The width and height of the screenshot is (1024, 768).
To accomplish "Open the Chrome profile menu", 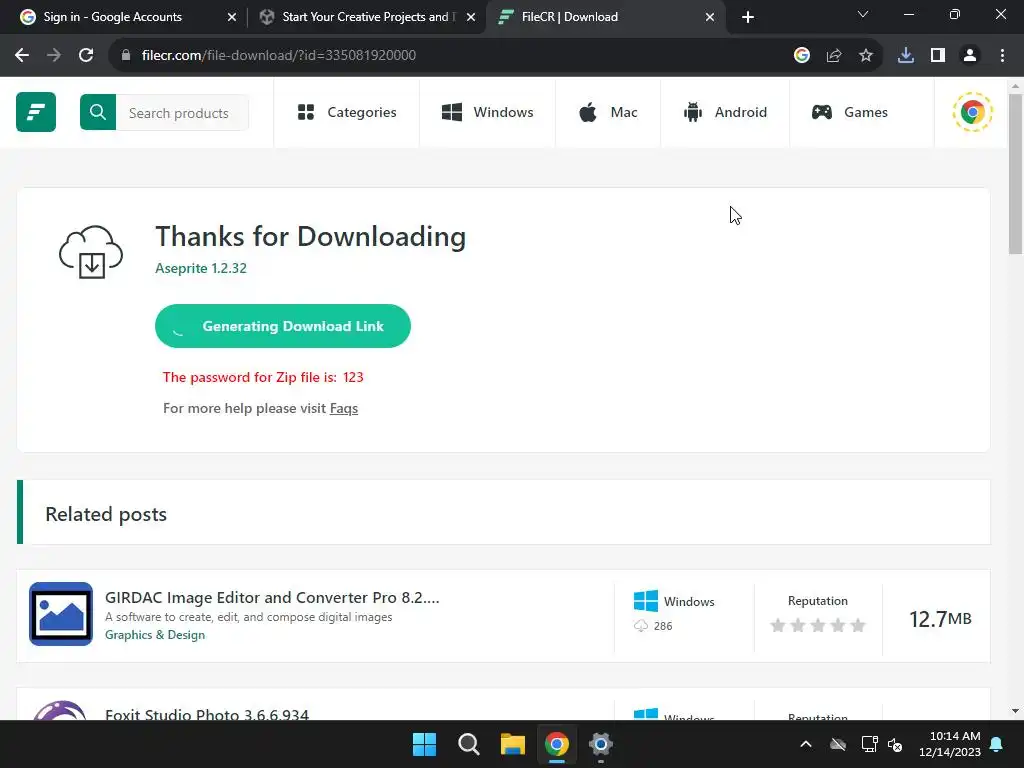I will (970, 55).
